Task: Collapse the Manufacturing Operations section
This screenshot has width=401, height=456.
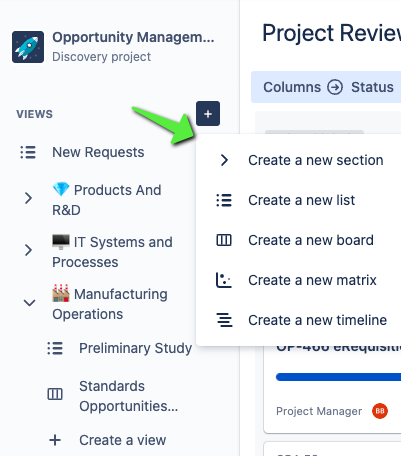Action: [29, 303]
